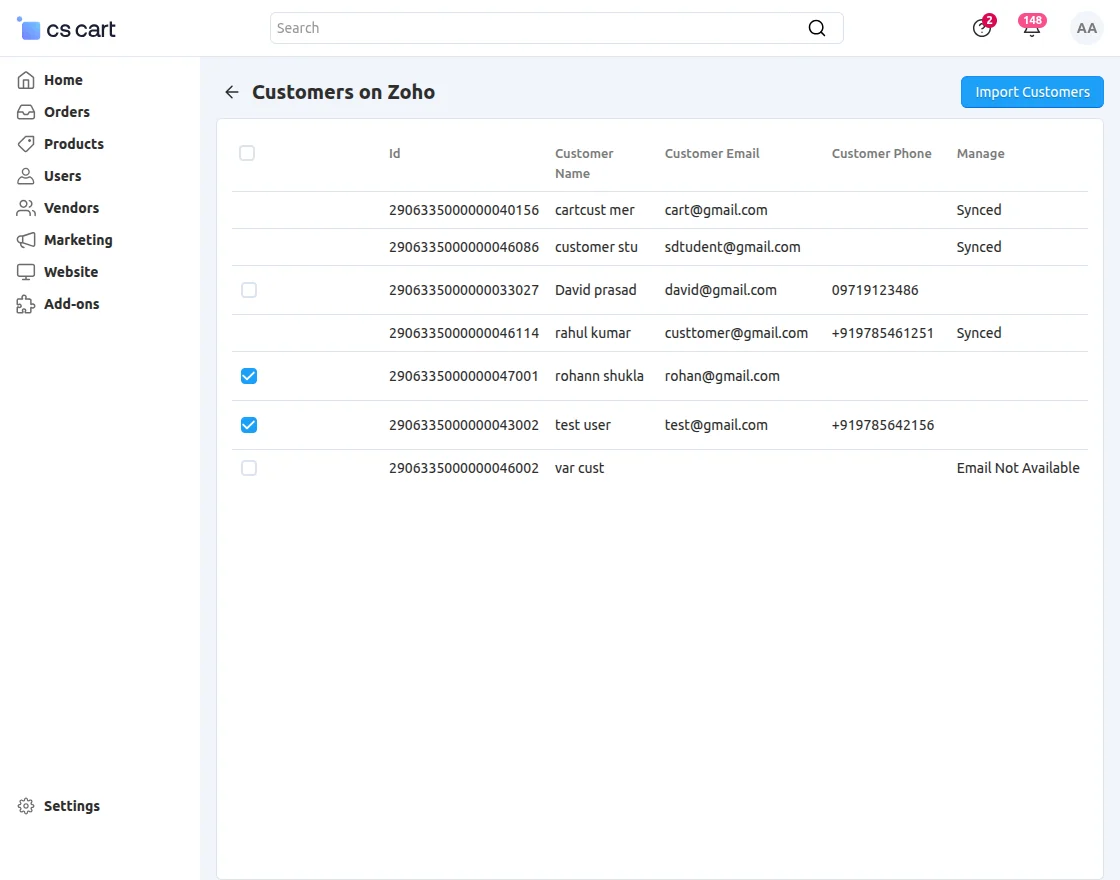Focus the top Search input field
Image resolution: width=1120 pixels, height=880 pixels.
coord(535,28)
